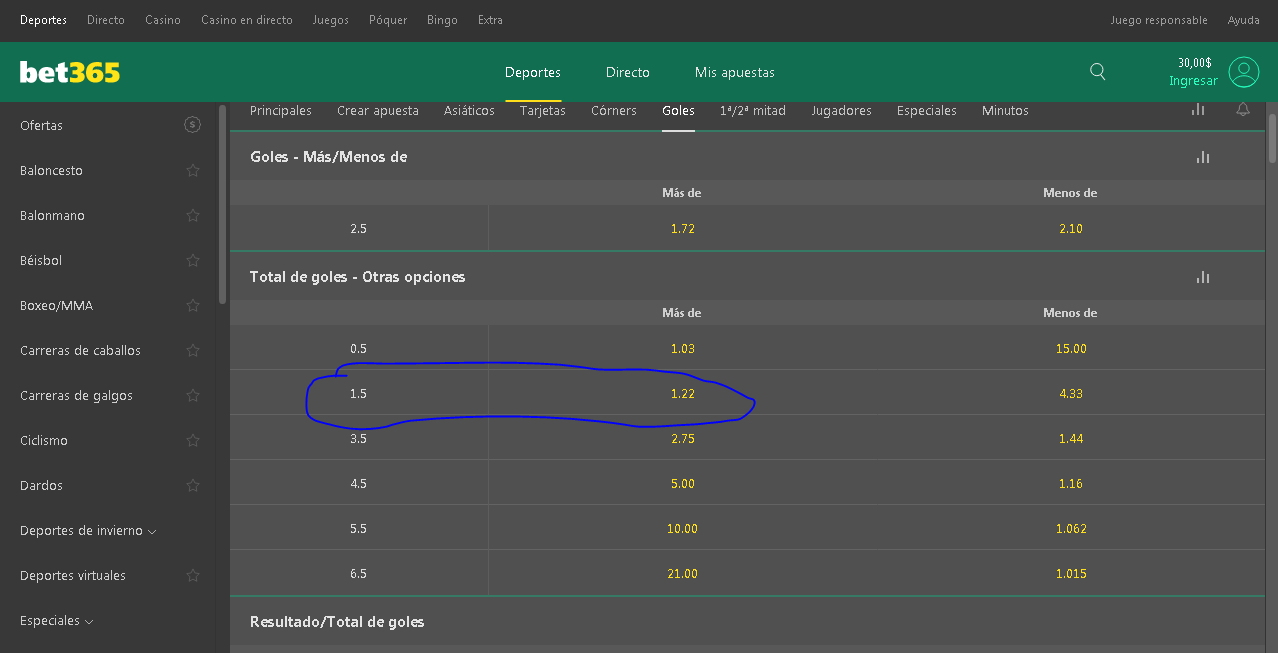1278x653 pixels.
Task: Click the bet365 logo
Action: (x=70, y=72)
